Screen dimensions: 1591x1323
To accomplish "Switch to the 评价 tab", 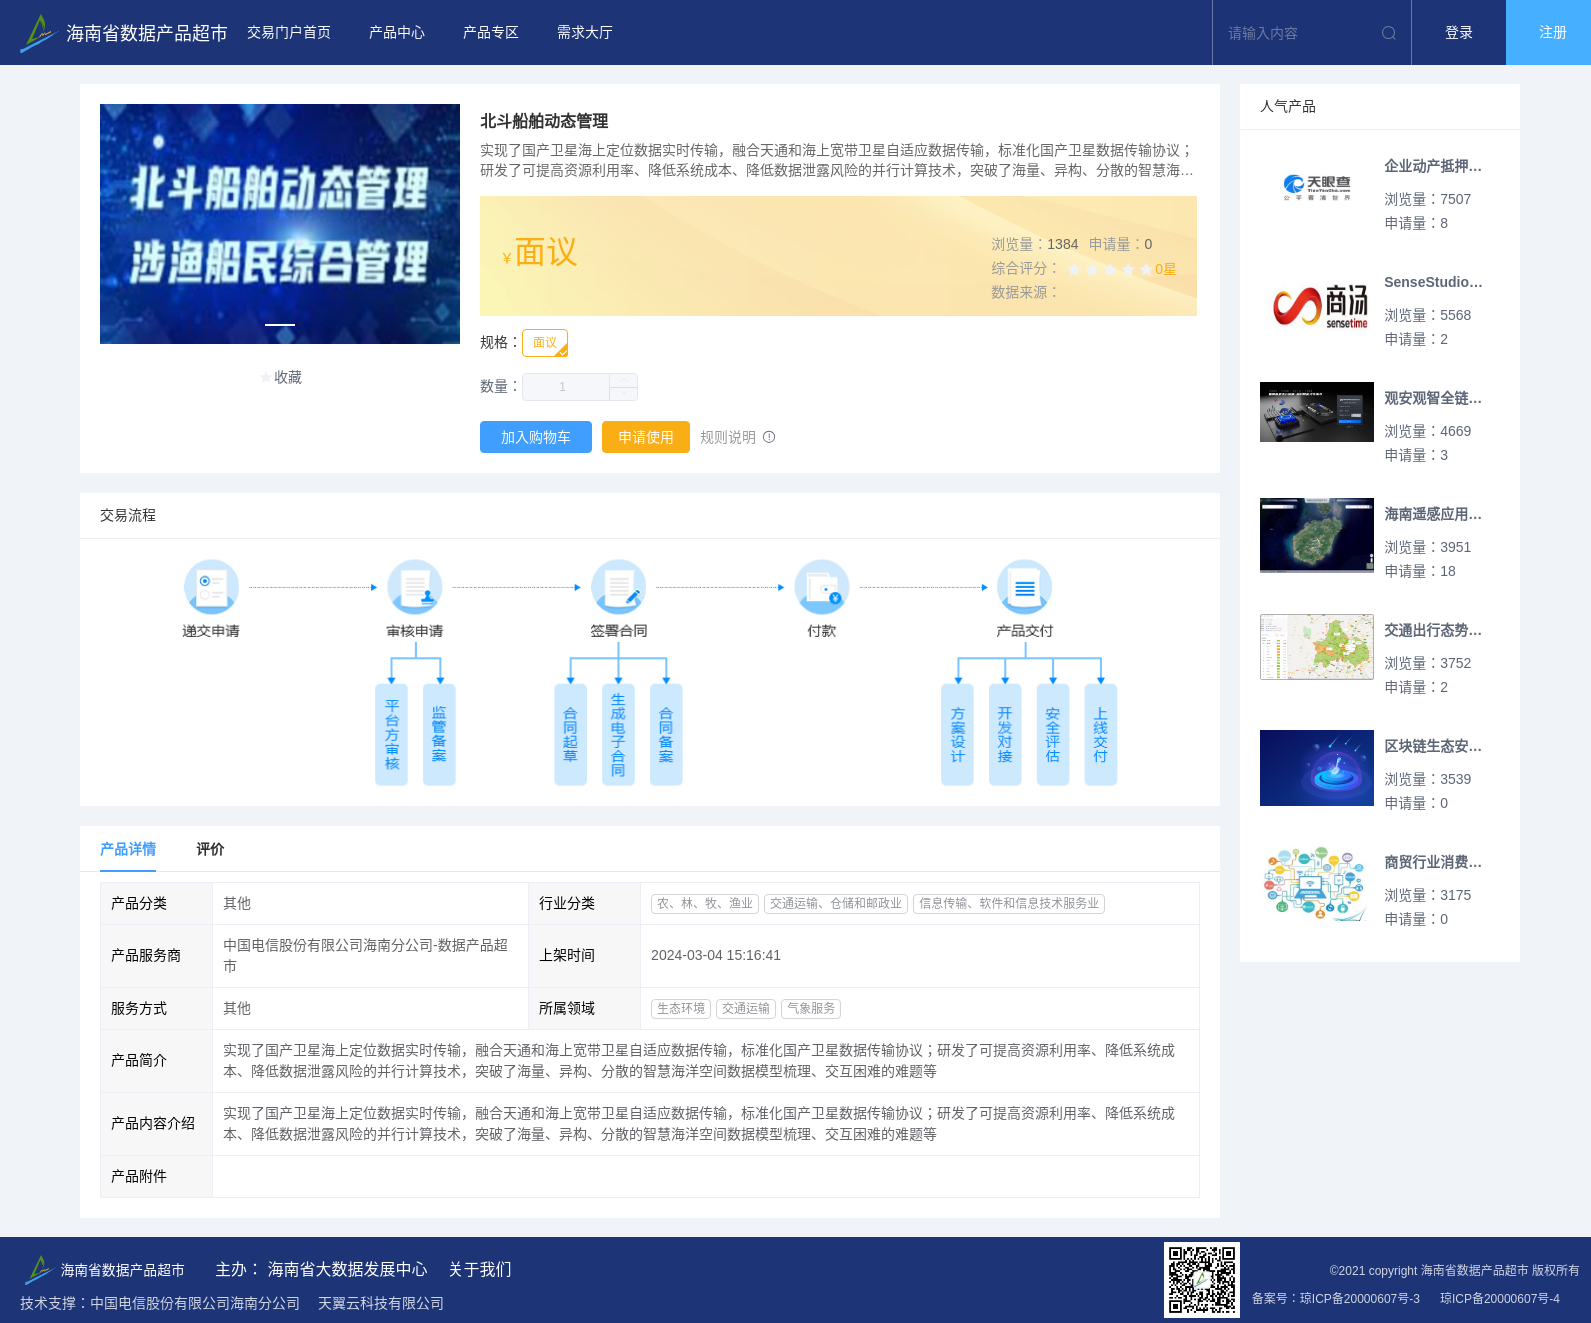I will 210,849.
